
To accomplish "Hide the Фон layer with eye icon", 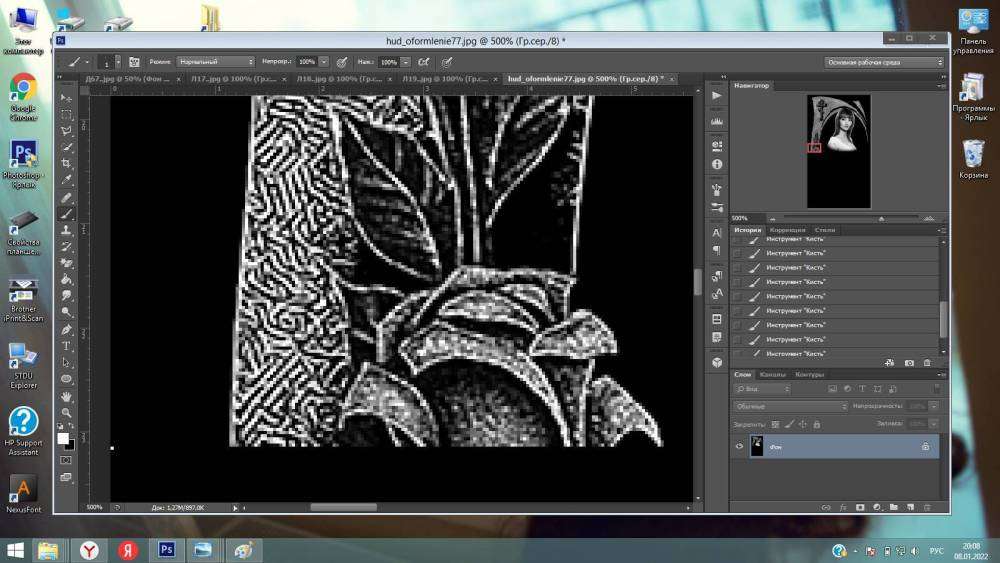I will coord(739,447).
